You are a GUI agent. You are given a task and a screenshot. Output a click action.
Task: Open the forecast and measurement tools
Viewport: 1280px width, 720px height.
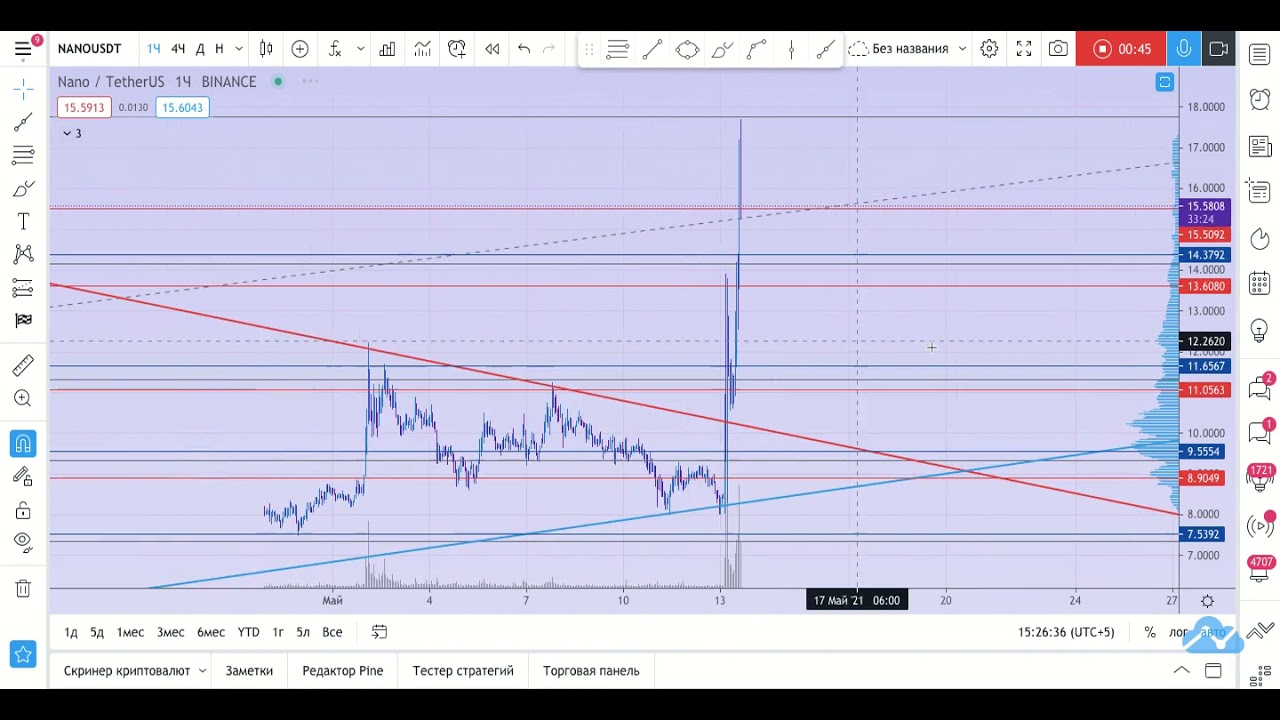click(23, 288)
